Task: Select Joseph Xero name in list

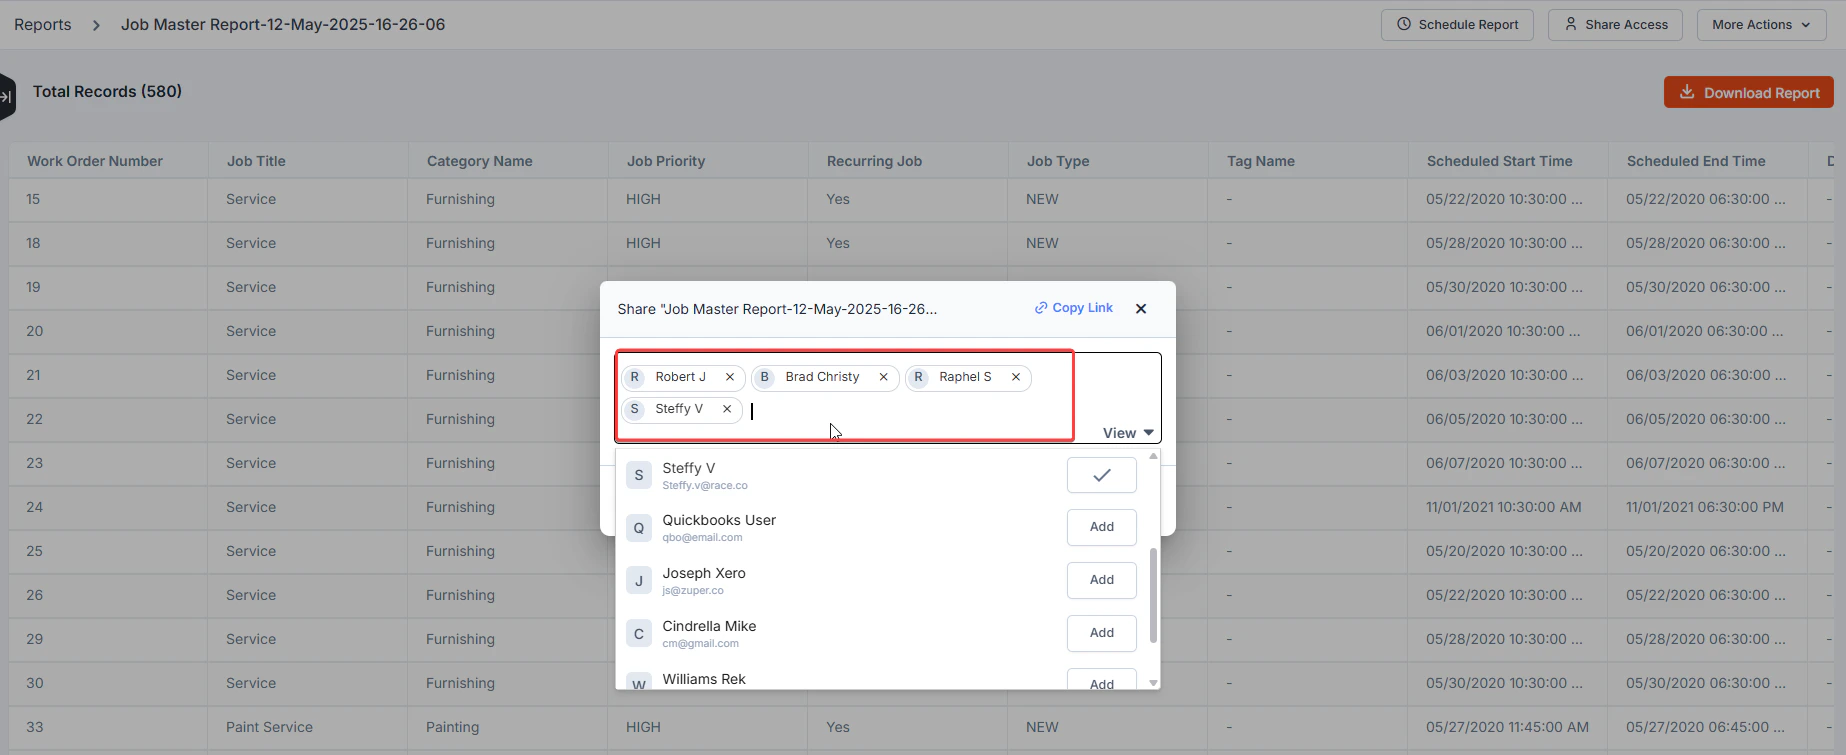Action: click(x=704, y=573)
